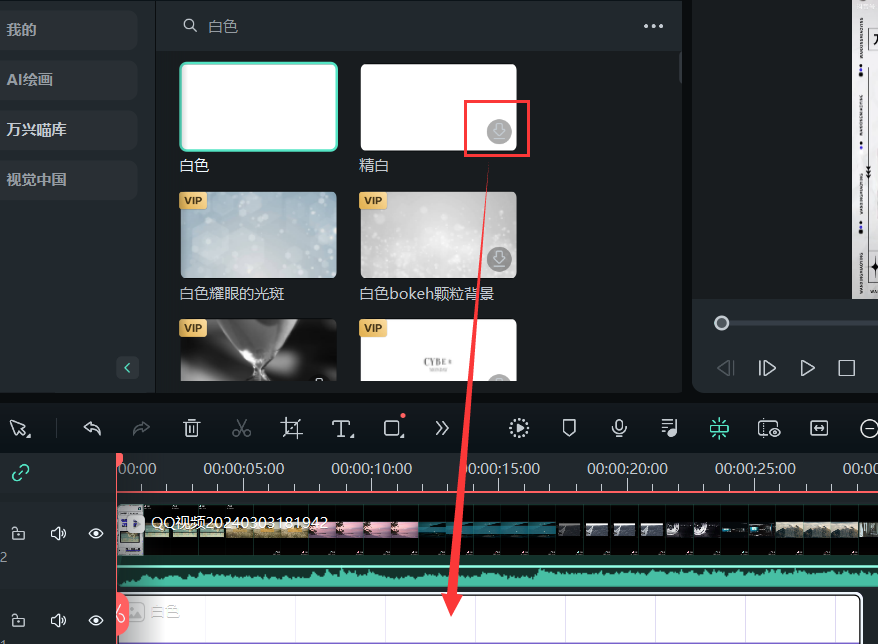This screenshot has width=878, height=644.
Task: Download the 白色bokeh颗粒背景 asset
Action: 499,259
